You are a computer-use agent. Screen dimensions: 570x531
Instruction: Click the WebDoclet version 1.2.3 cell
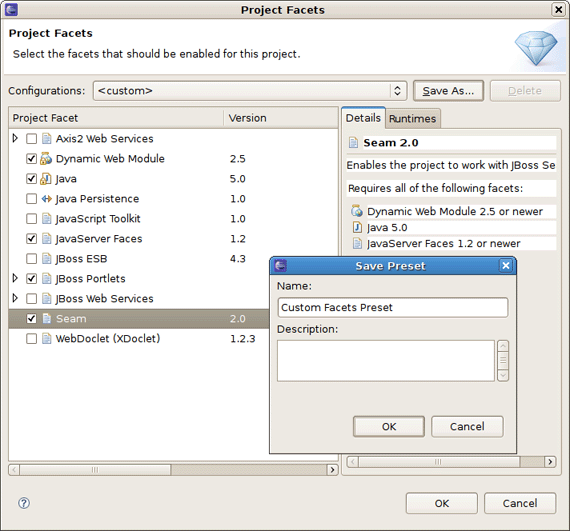coord(243,338)
